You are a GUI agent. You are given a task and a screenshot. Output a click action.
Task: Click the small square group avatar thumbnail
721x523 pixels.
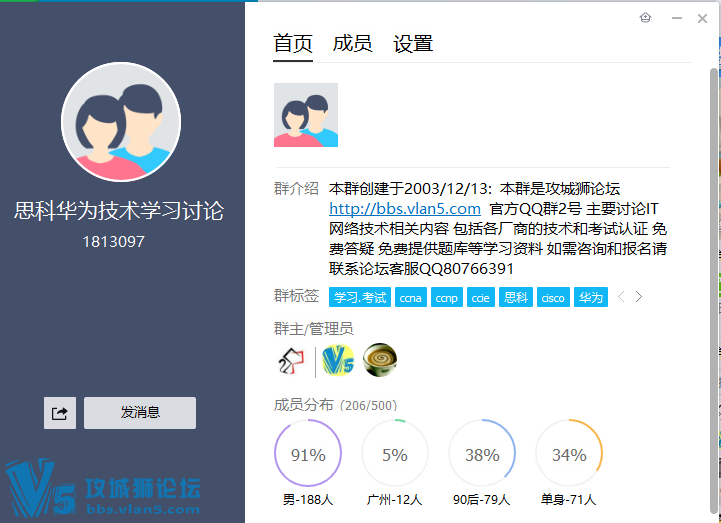click(x=306, y=115)
